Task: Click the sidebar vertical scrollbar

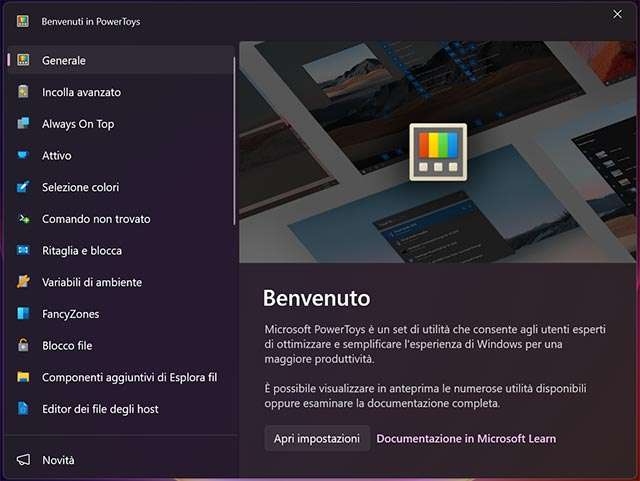Action: (234, 141)
